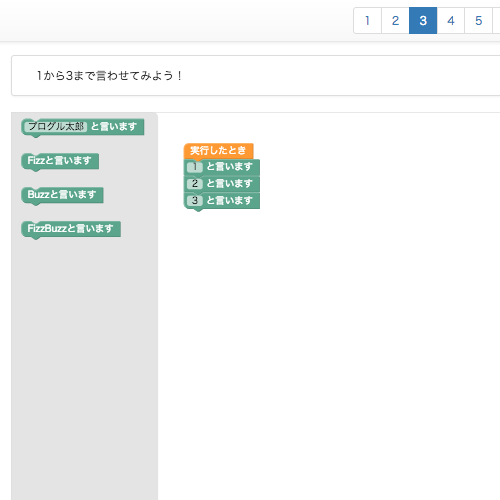The image size is (500, 500).
Task: Edit the value 2 field in workspace block
Action: point(195,184)
